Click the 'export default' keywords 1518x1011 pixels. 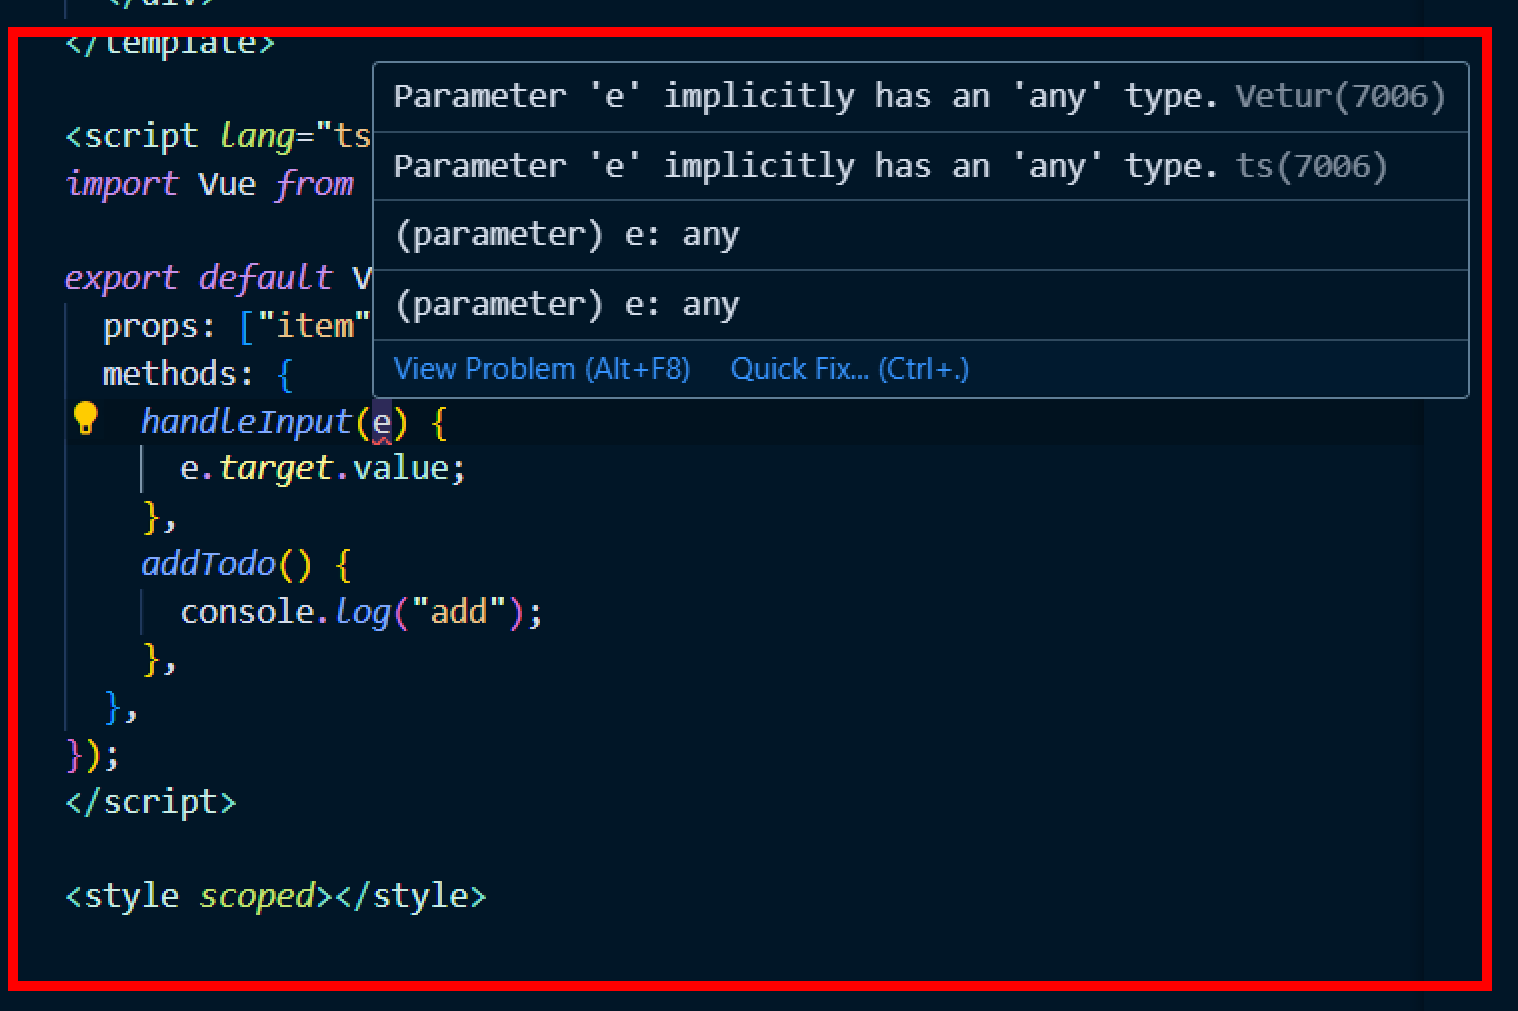[x=198, y=278]
